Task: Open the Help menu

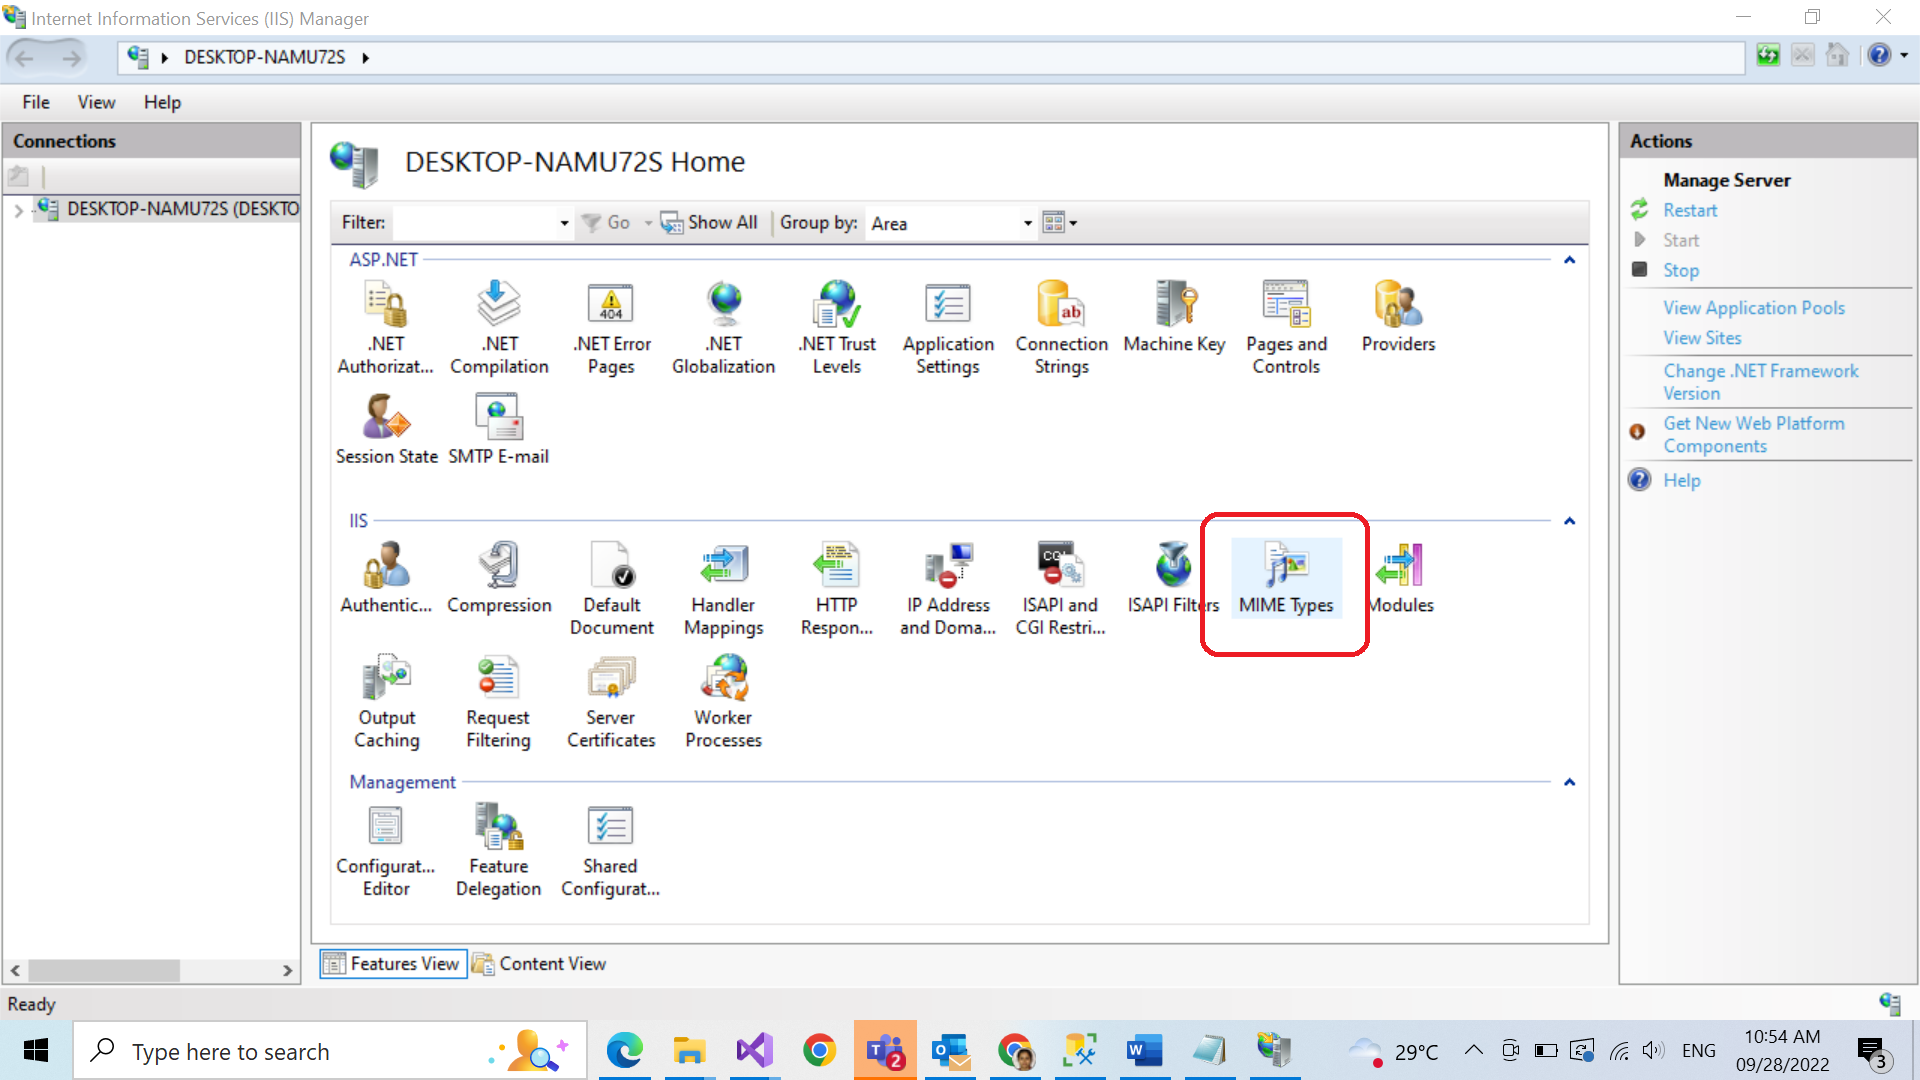Action: pos(162,102)
